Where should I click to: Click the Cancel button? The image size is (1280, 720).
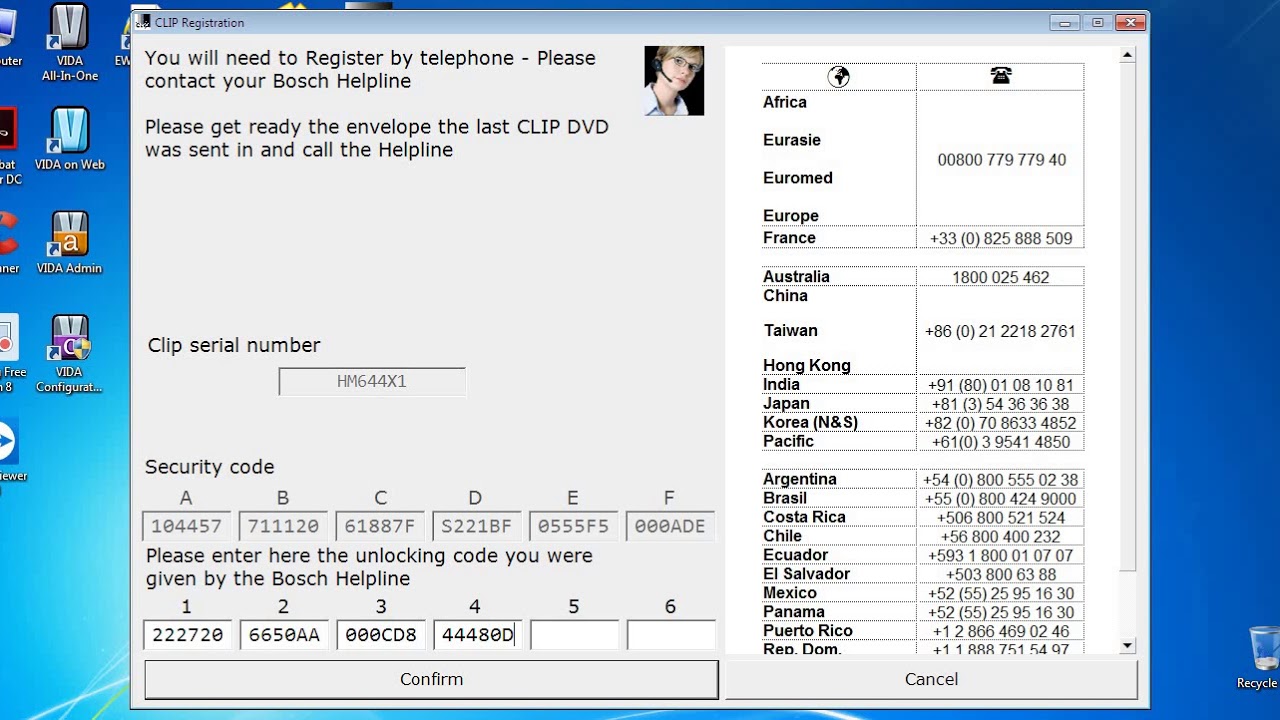[931, 679]
